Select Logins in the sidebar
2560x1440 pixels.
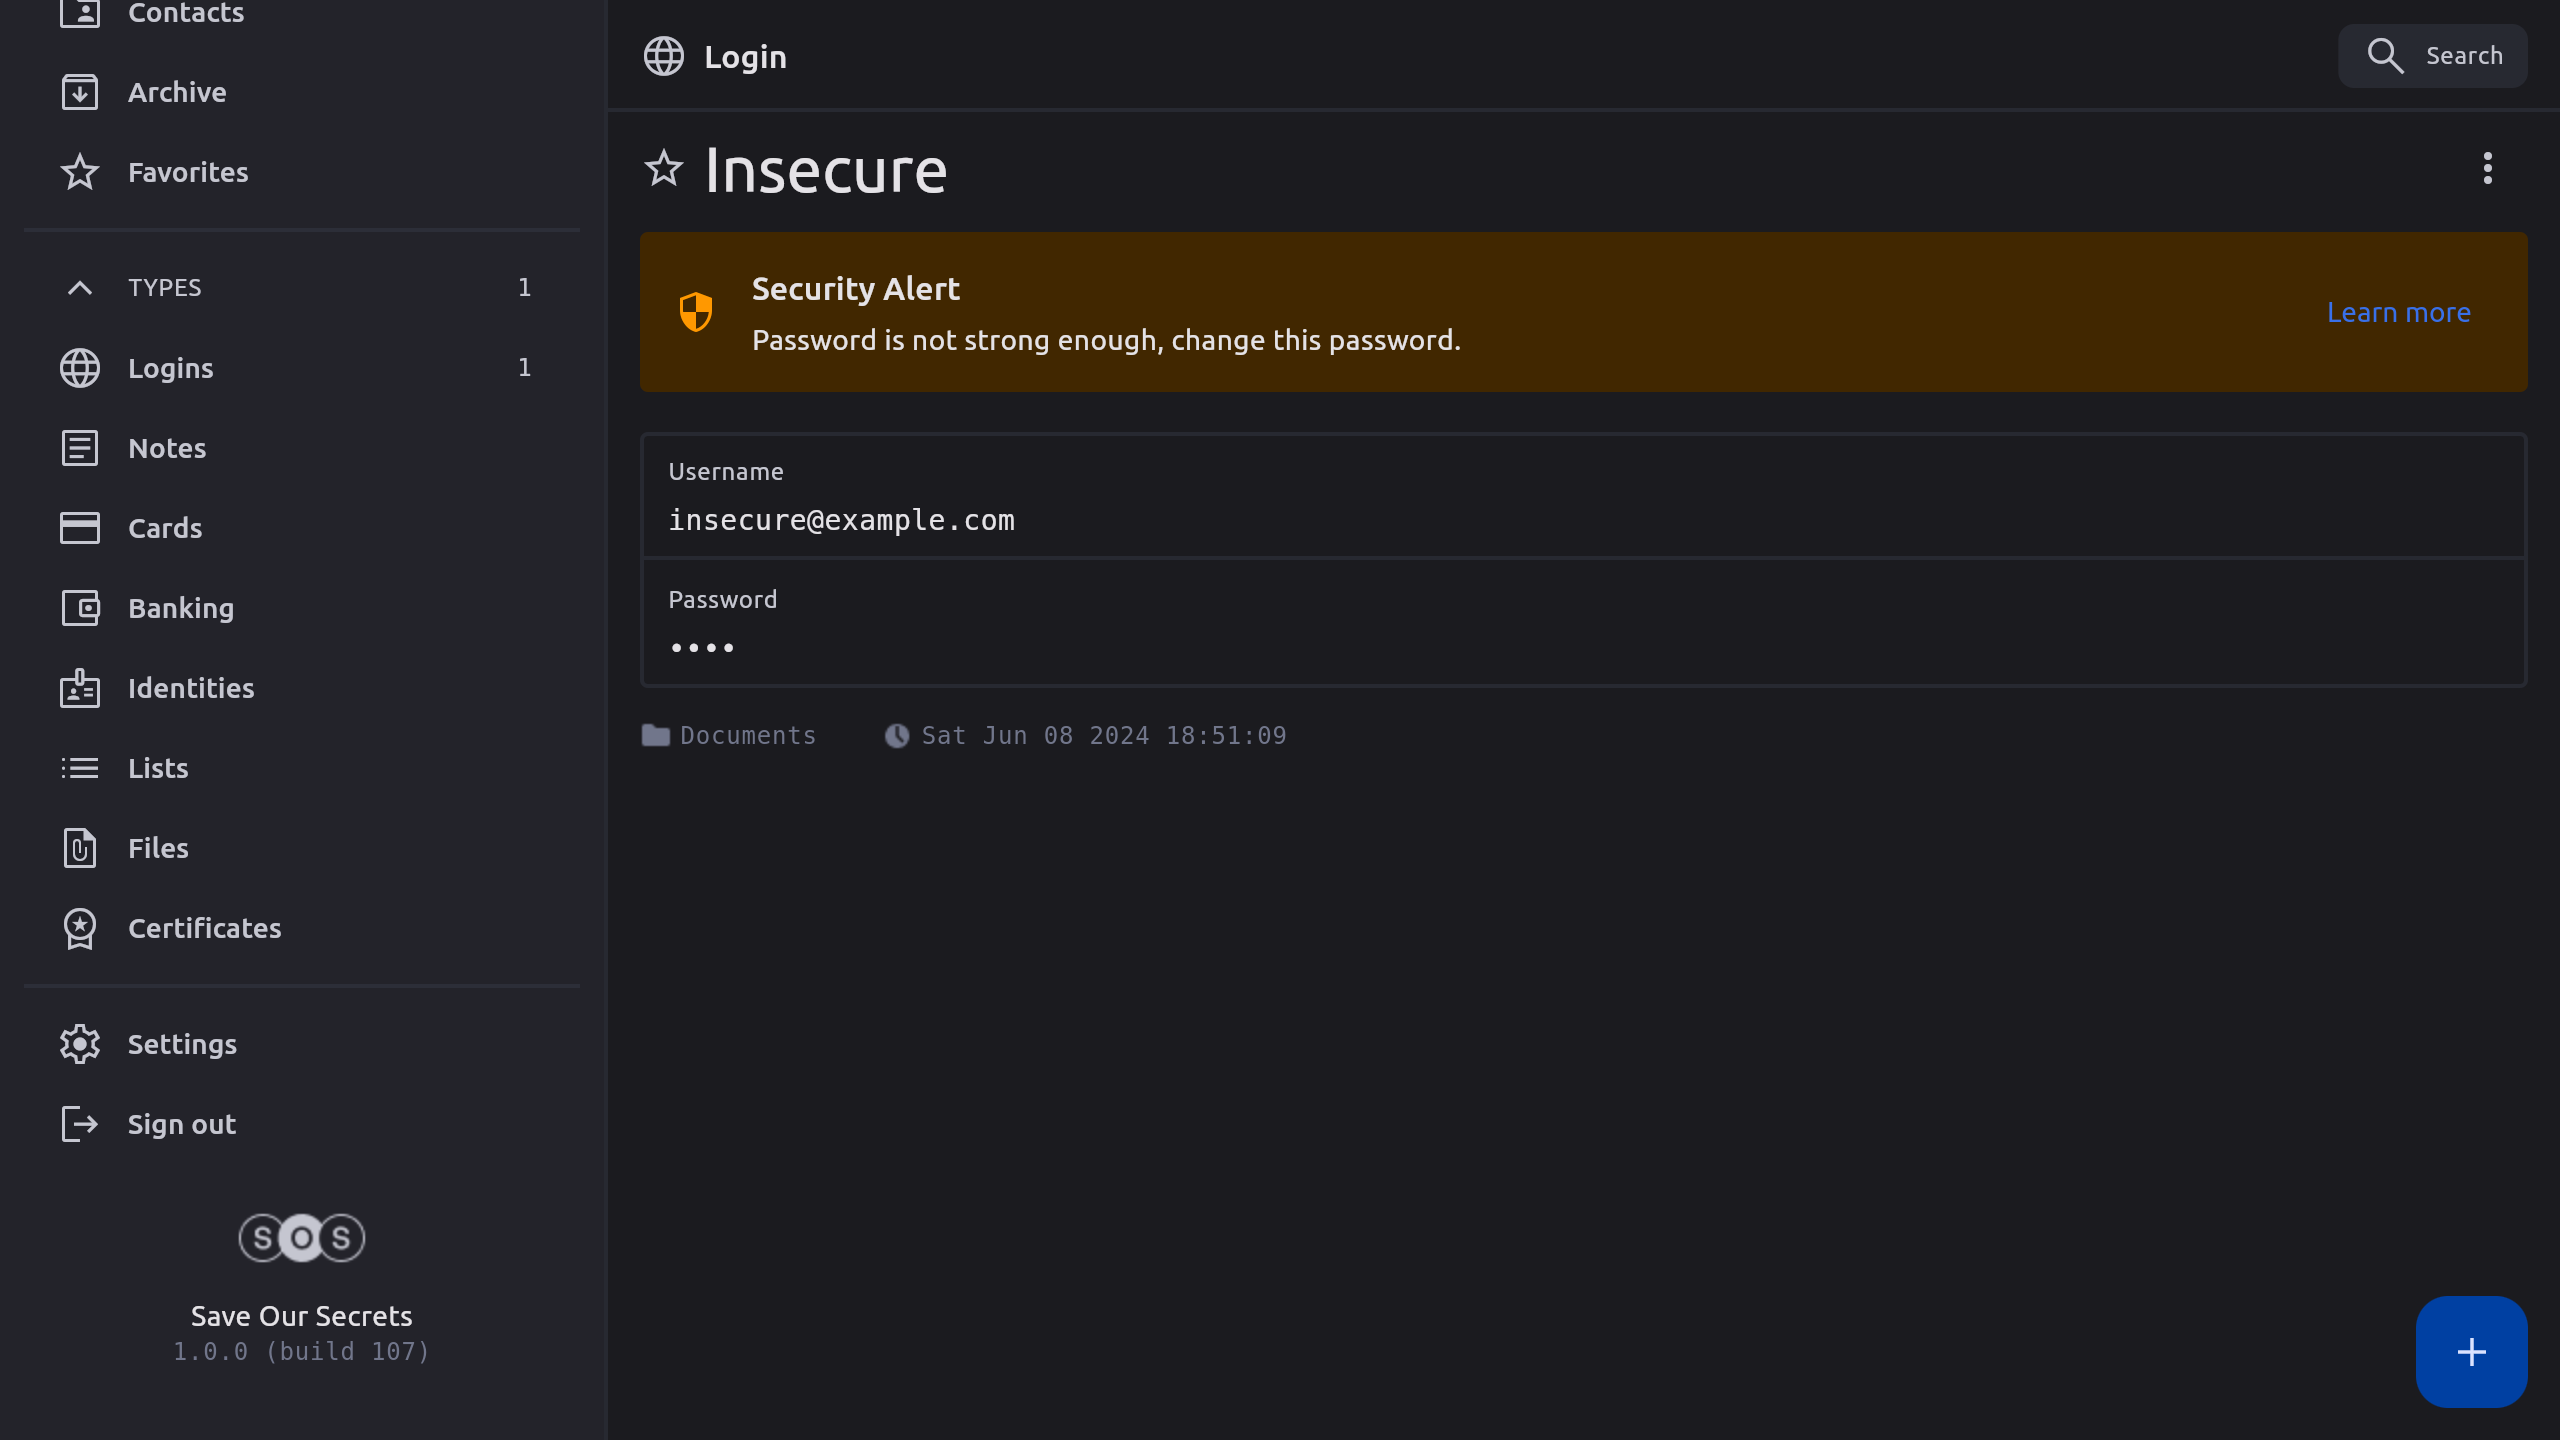tap(170, 368)
